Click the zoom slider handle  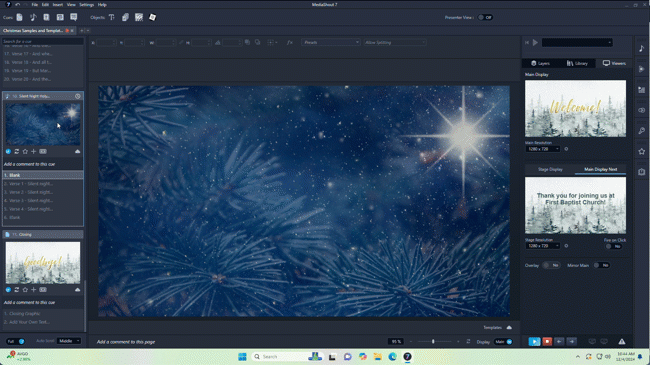tap(433, 341)
